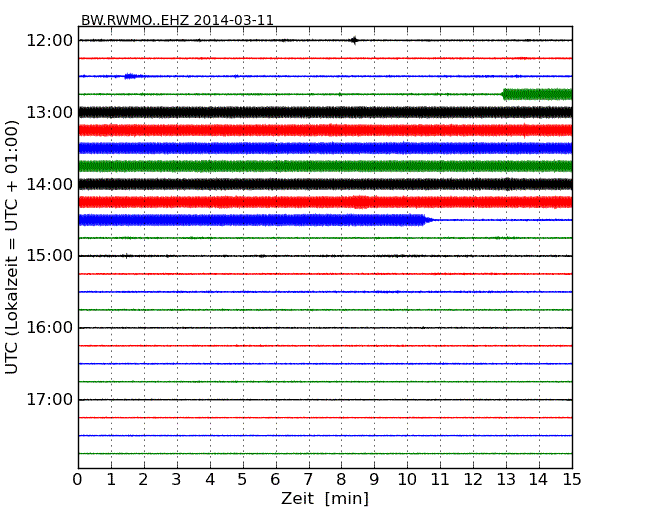650x520 pixels.
Task: Select the 16:00 y-axis time label
Action: point(50,328)
